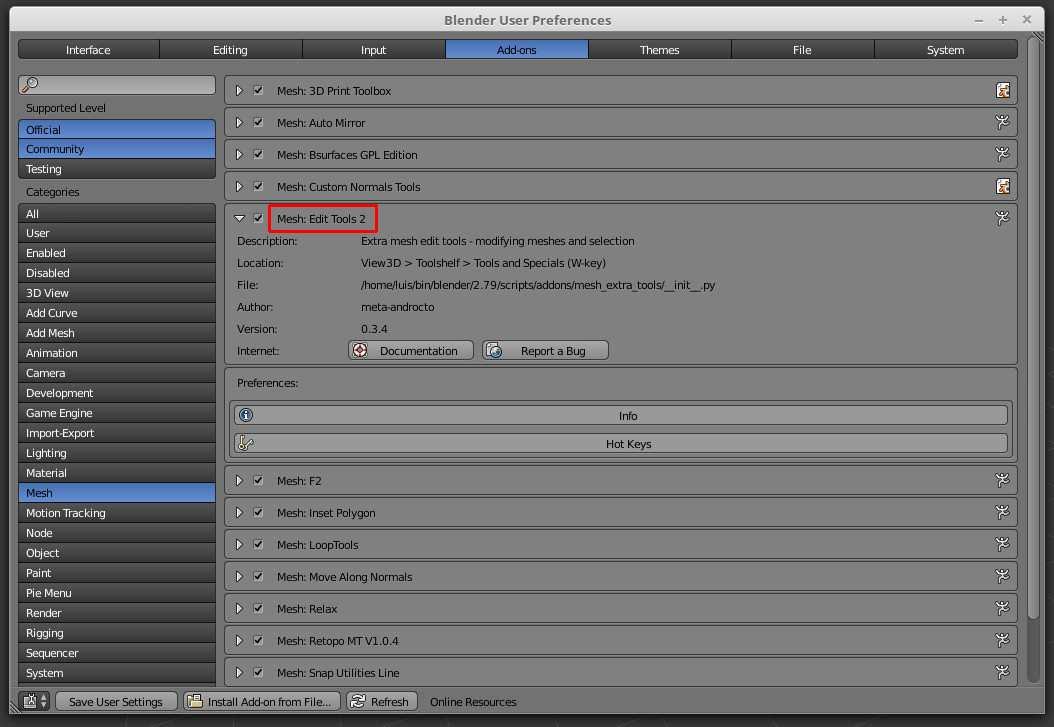Image resolution: width=1054 pixels, height=727 pixels.
Task: Open the Info preferences section
Action: coord(620,415)
